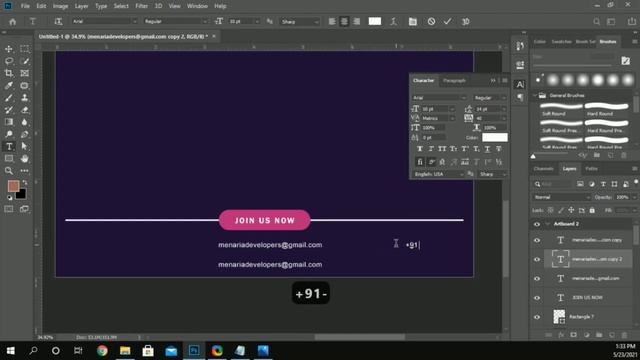This screenshot has height=360, width=640.
Task: Select the Rectangular Marquee tool
Action: click(x=24, y=49)
